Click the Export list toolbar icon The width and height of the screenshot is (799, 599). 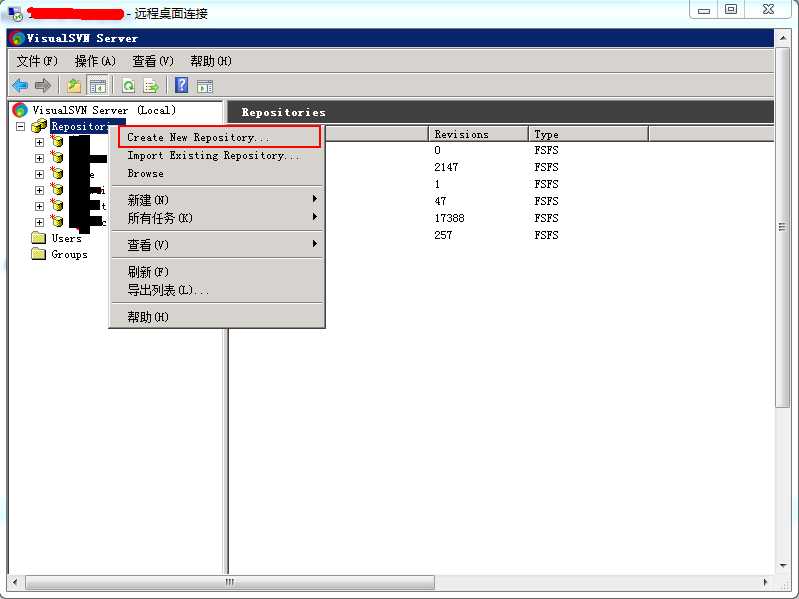point(151,86)
